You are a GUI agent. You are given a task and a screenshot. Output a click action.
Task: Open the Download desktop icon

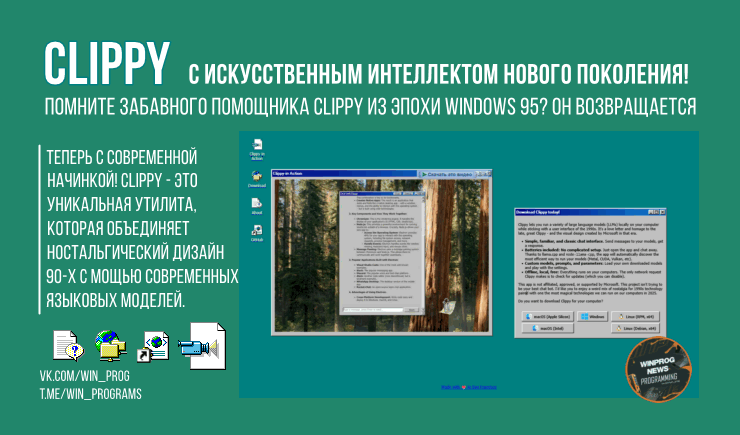(257, 179)
